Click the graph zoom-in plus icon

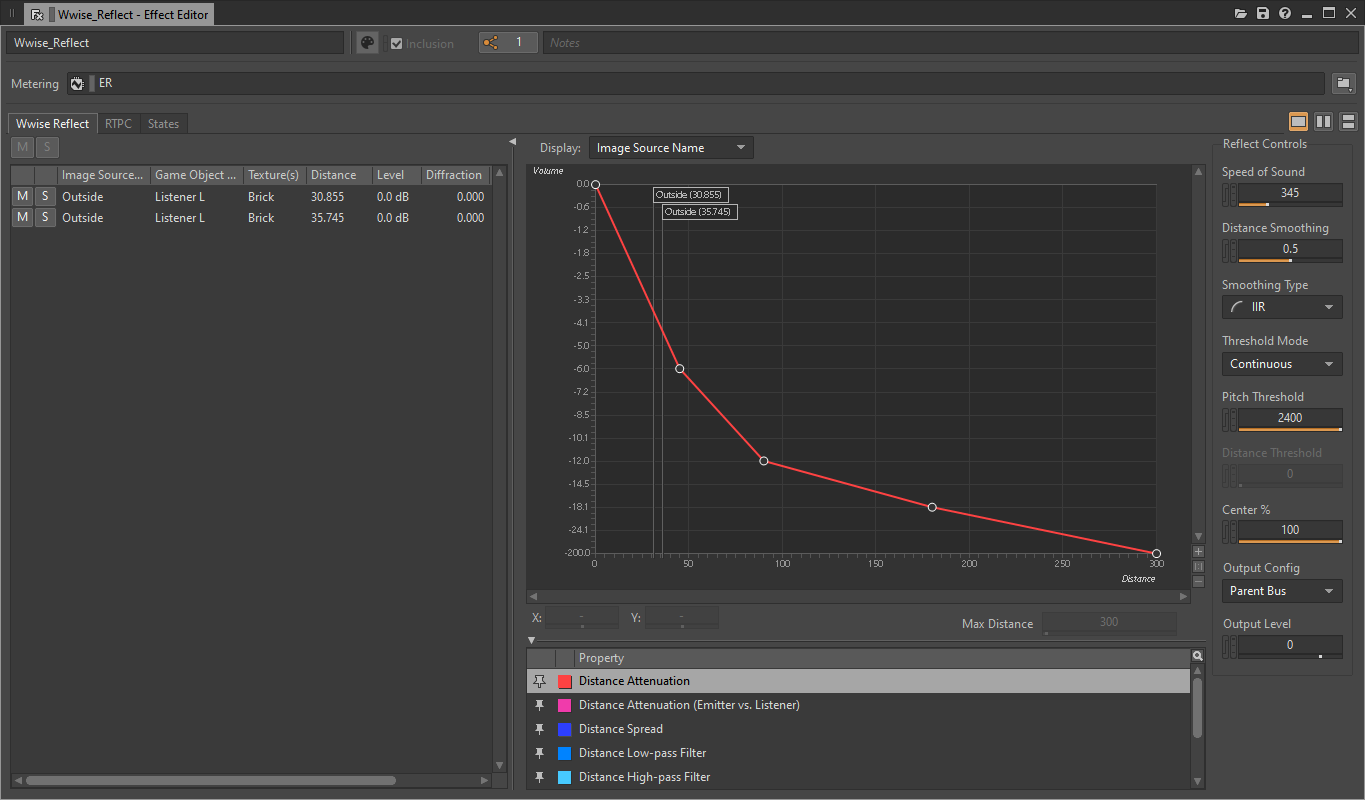pyautogui.click(x=1198, y=552)
